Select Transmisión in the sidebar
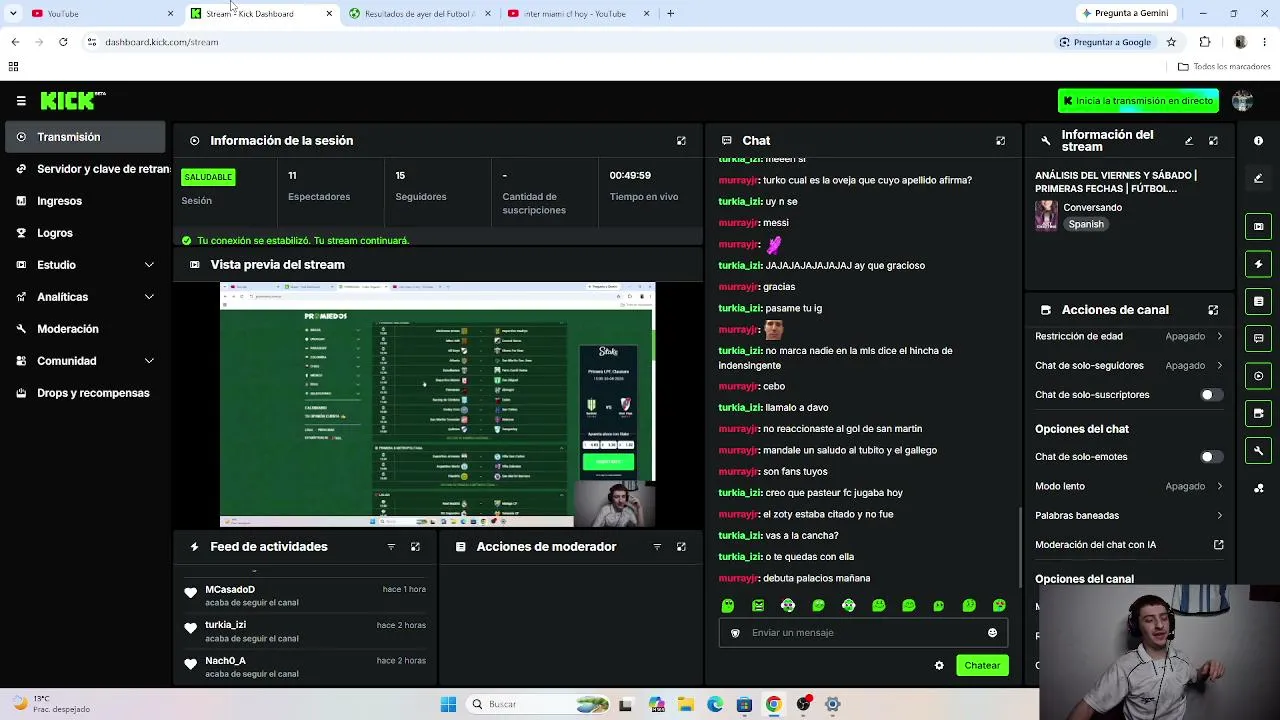The image size is (1280, 720). tap(85, 137)
